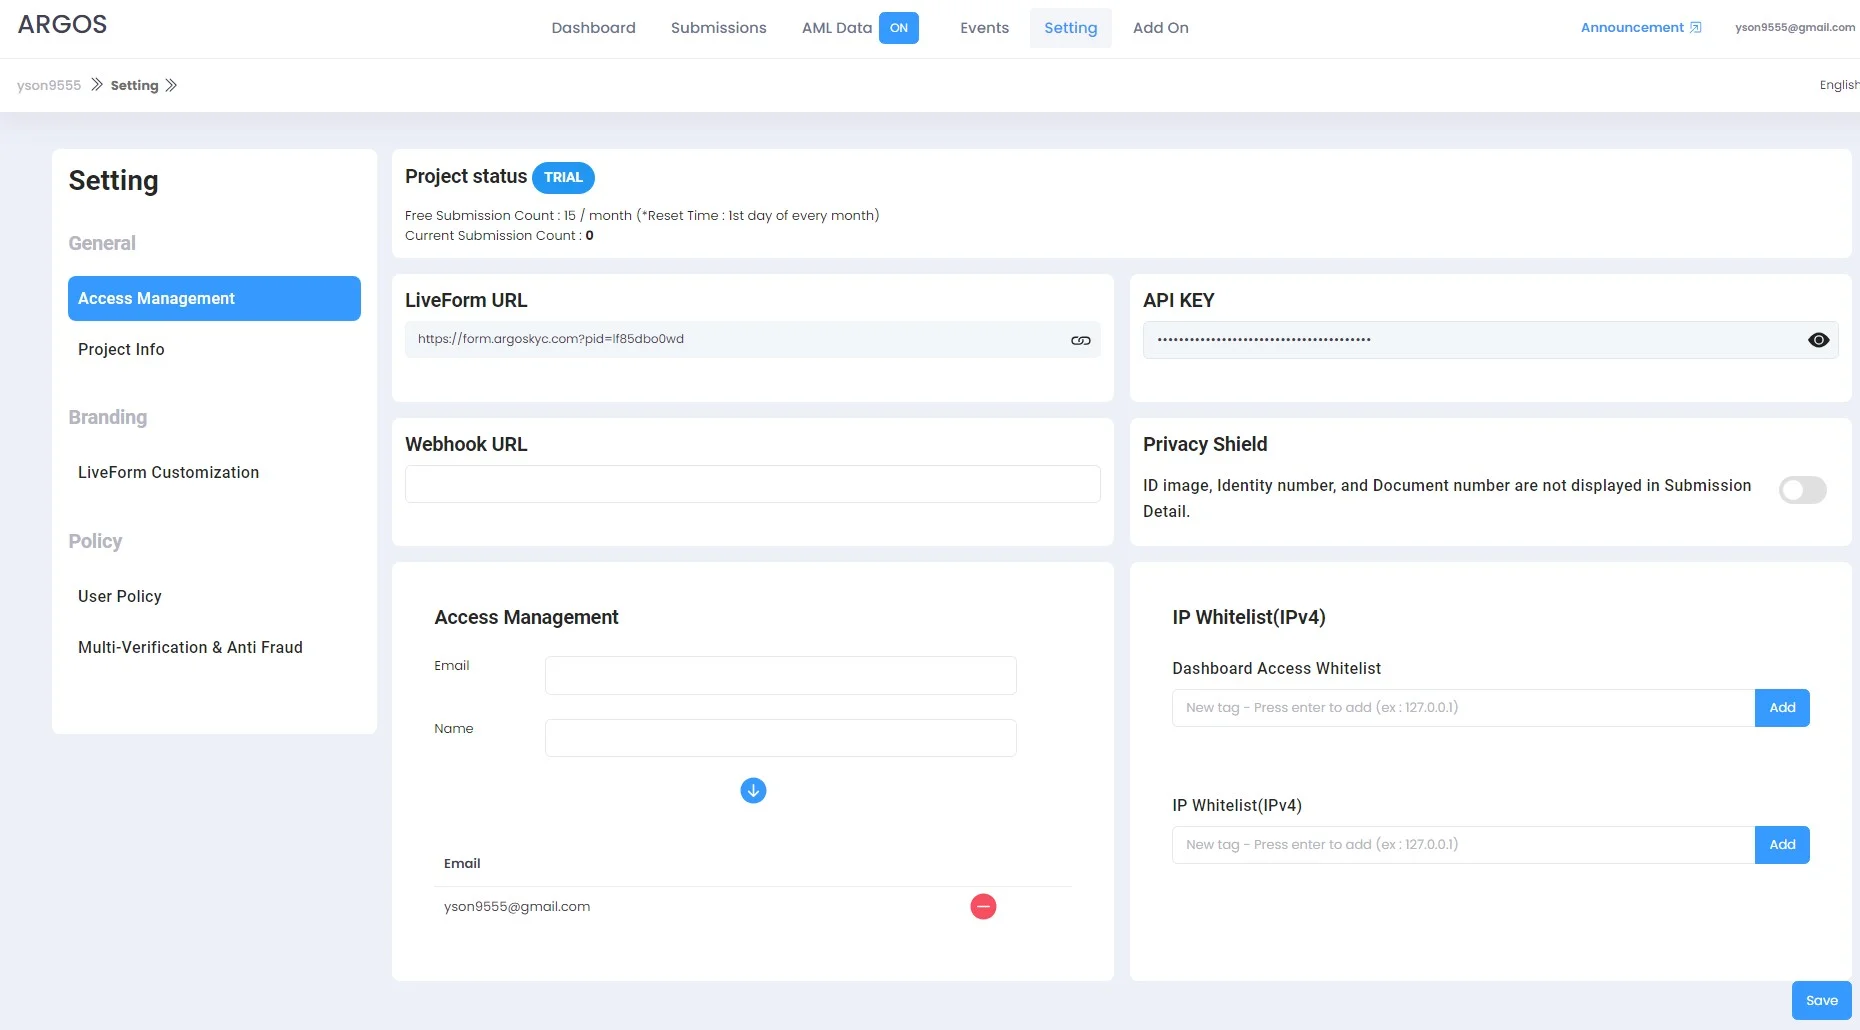Image resolution: width=1860 pixels, height=1030 pixels.
Task: Open the English language dropdown
Action: (x=1838, y=85)
